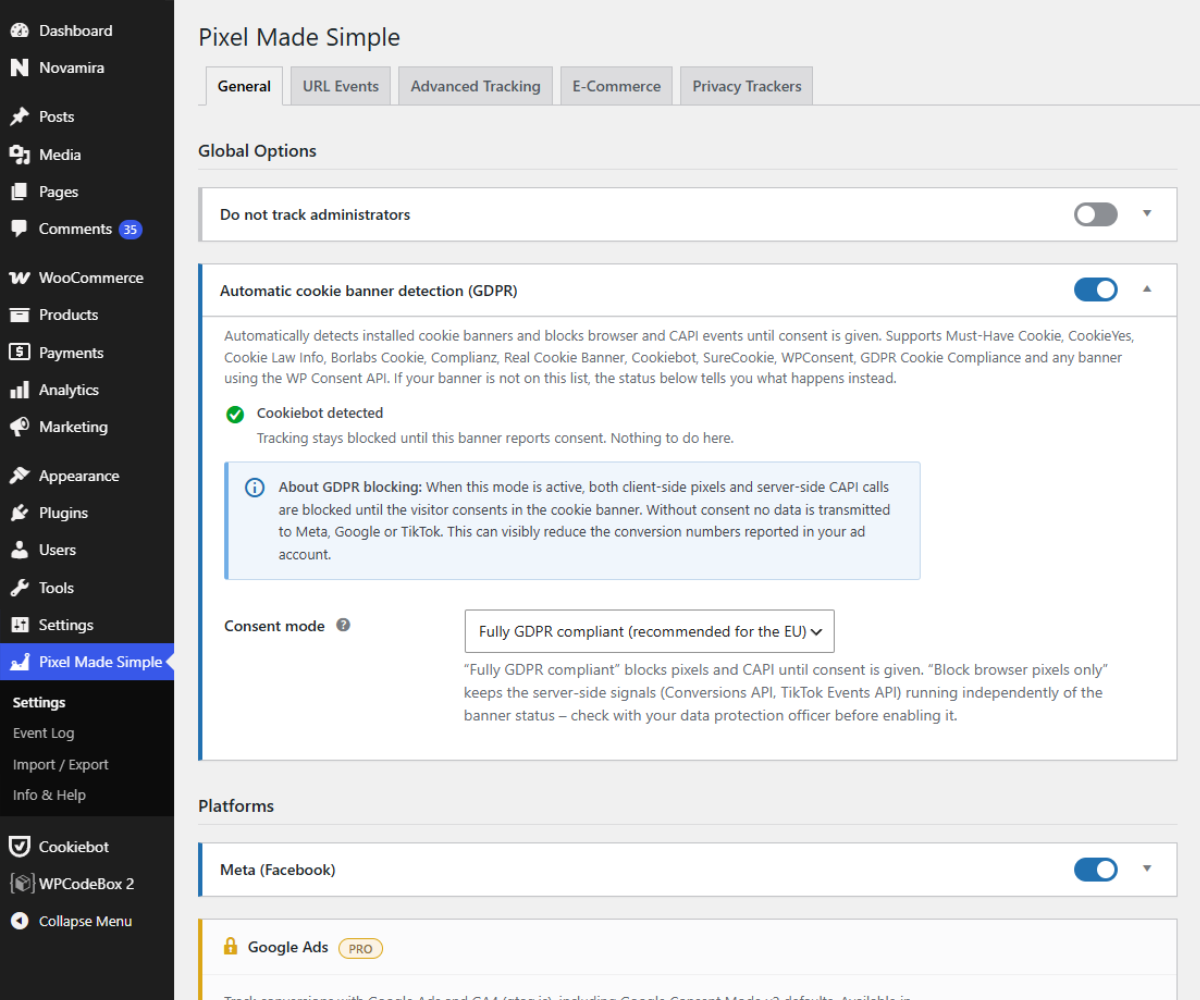The height and width of the screenshot is (1000, 1200).
Task: Click the Settings sliders icon
Action: click(19, 625)
